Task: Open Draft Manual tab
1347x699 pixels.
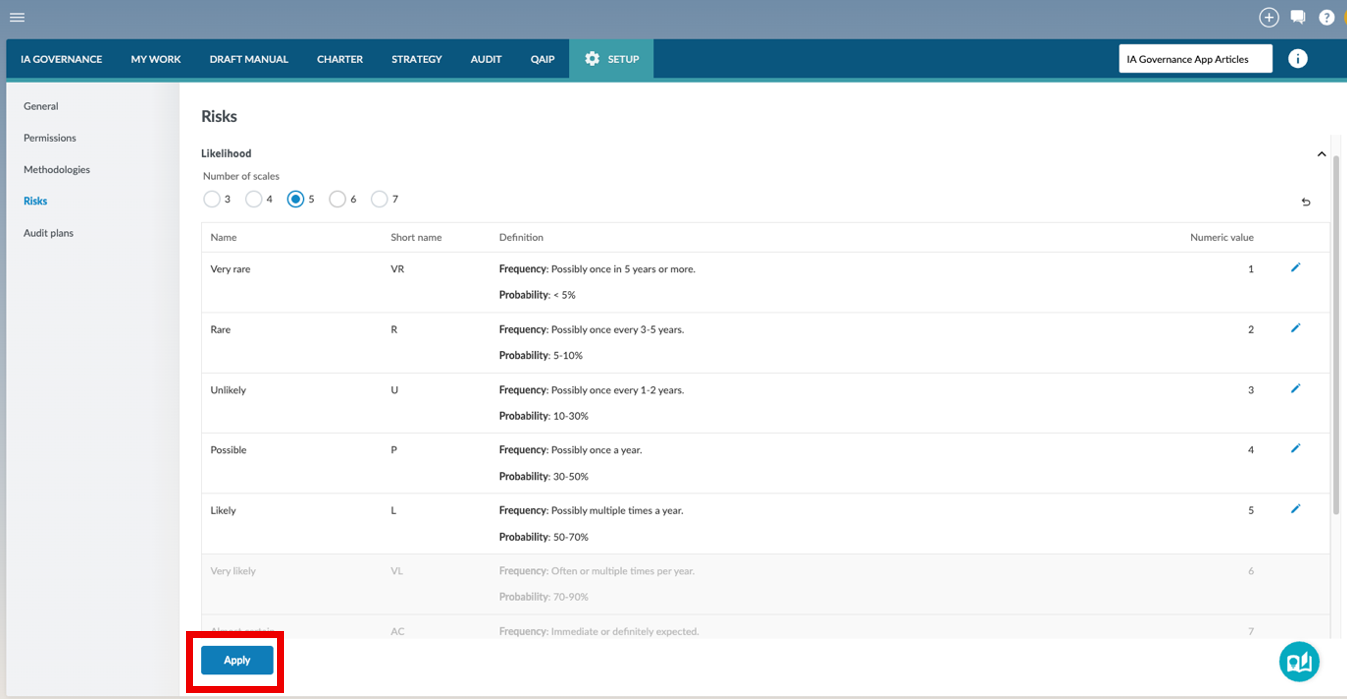Action: (249, 59)
